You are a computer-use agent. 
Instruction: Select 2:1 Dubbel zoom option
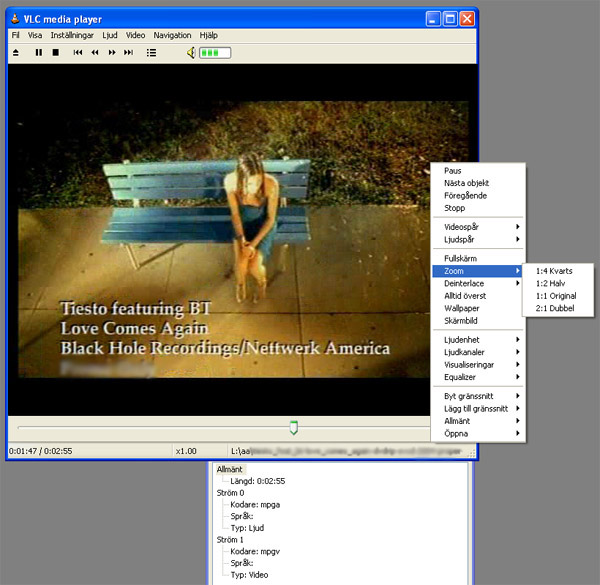click(558, 308)
